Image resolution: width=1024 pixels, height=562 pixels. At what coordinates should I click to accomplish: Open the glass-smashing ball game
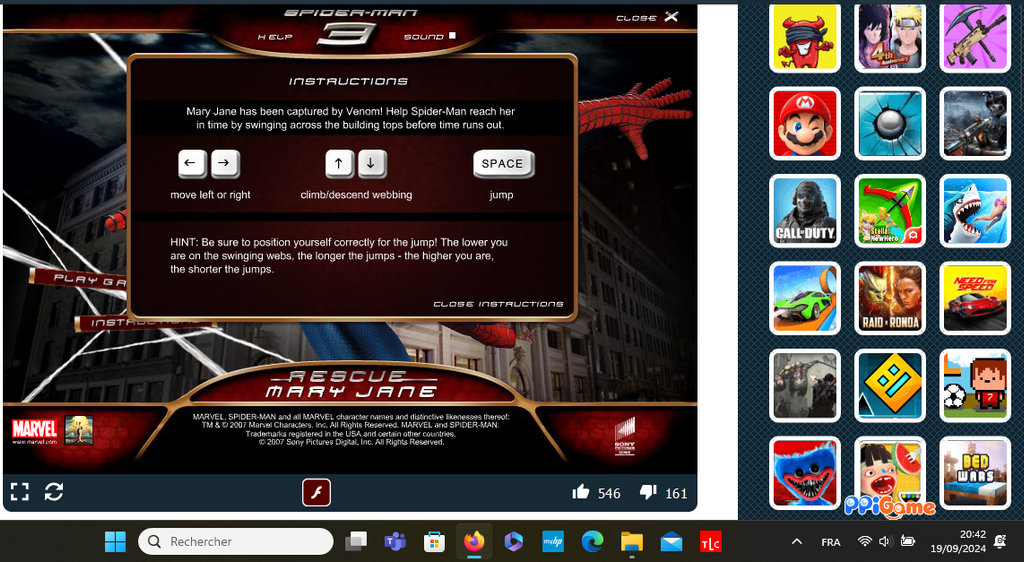(890, 123)
